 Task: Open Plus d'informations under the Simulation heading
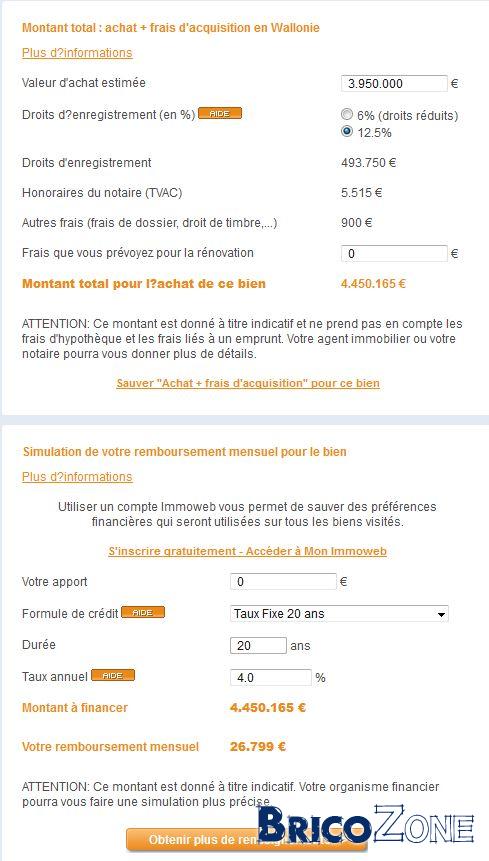77,477
